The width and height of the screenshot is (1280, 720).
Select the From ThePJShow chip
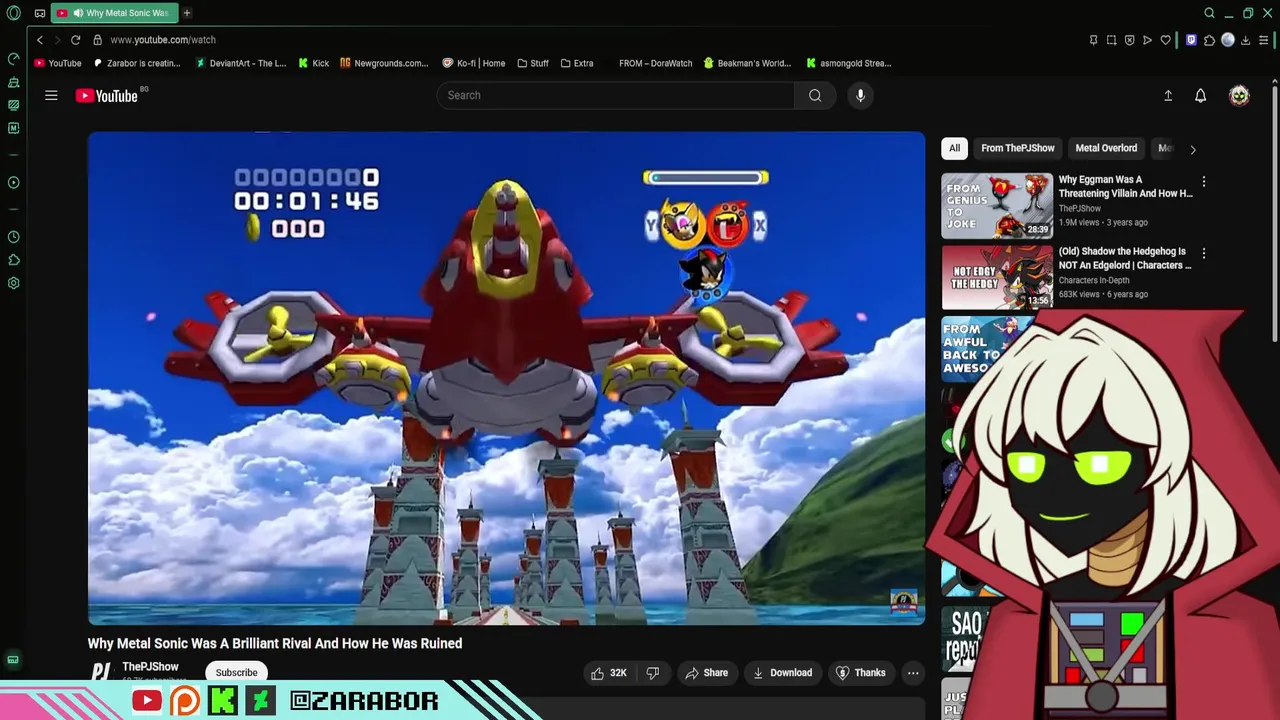(x=1018, y=148)
